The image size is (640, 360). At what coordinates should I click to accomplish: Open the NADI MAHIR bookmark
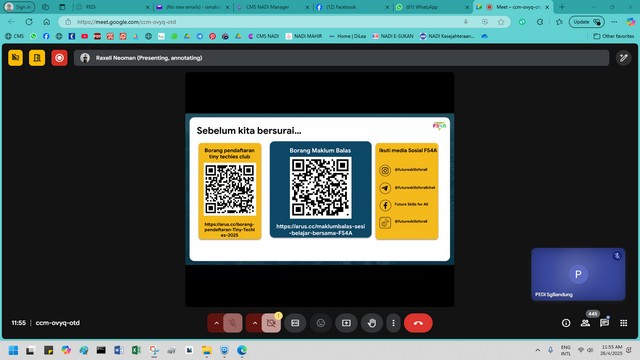[x=304, y=36]
